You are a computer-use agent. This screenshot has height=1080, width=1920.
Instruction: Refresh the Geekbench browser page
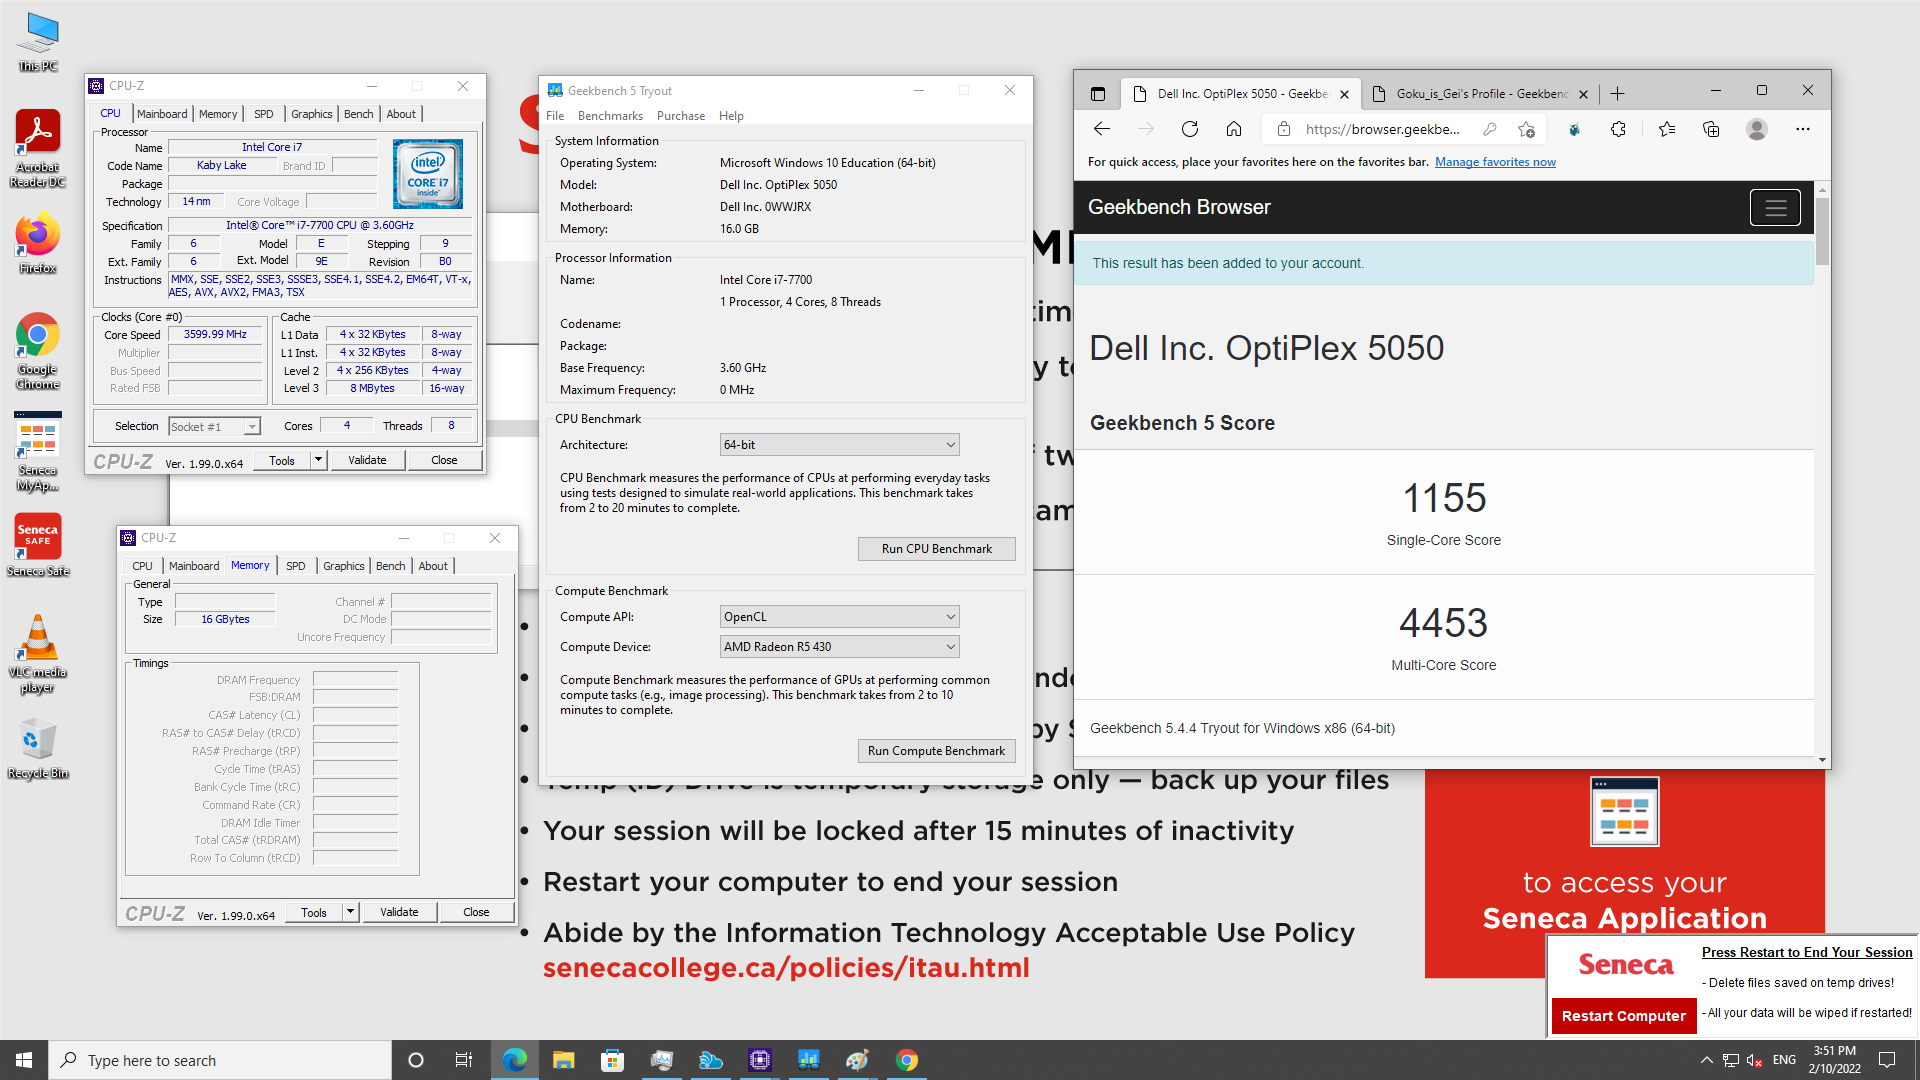pos(1189,129)
